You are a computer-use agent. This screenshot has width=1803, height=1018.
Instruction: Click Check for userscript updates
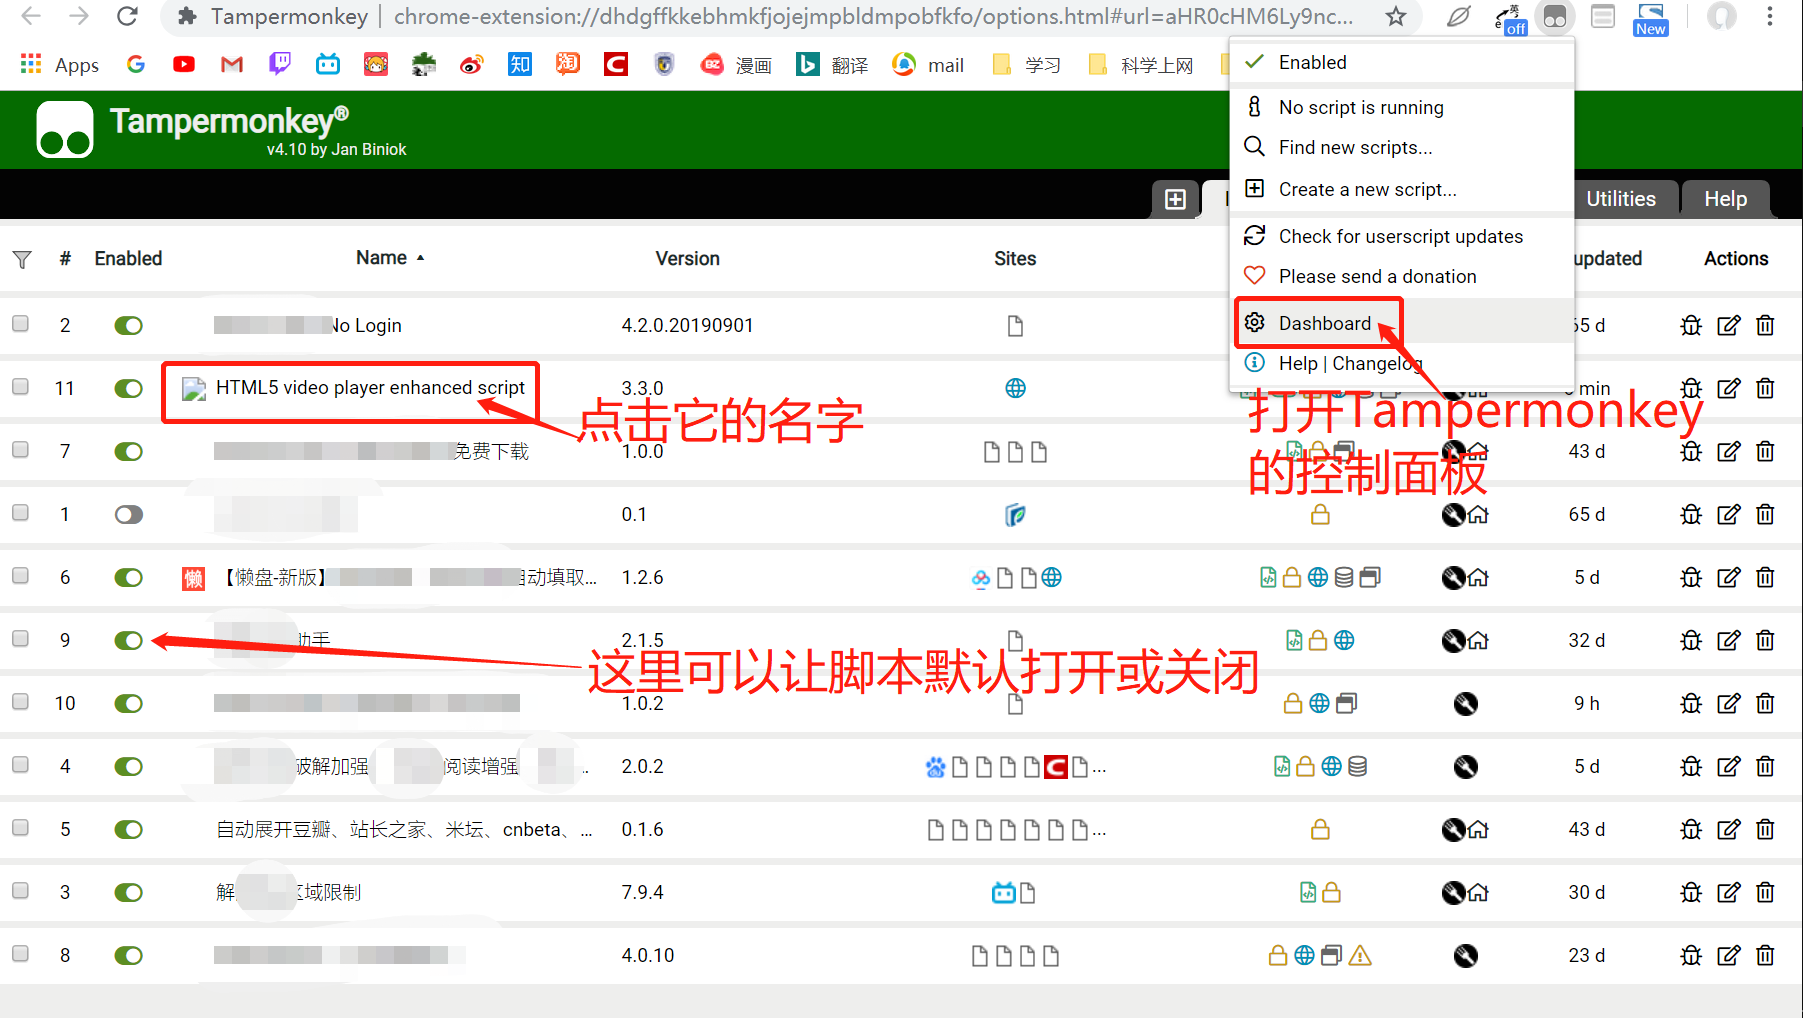[x=1400, y=236]
